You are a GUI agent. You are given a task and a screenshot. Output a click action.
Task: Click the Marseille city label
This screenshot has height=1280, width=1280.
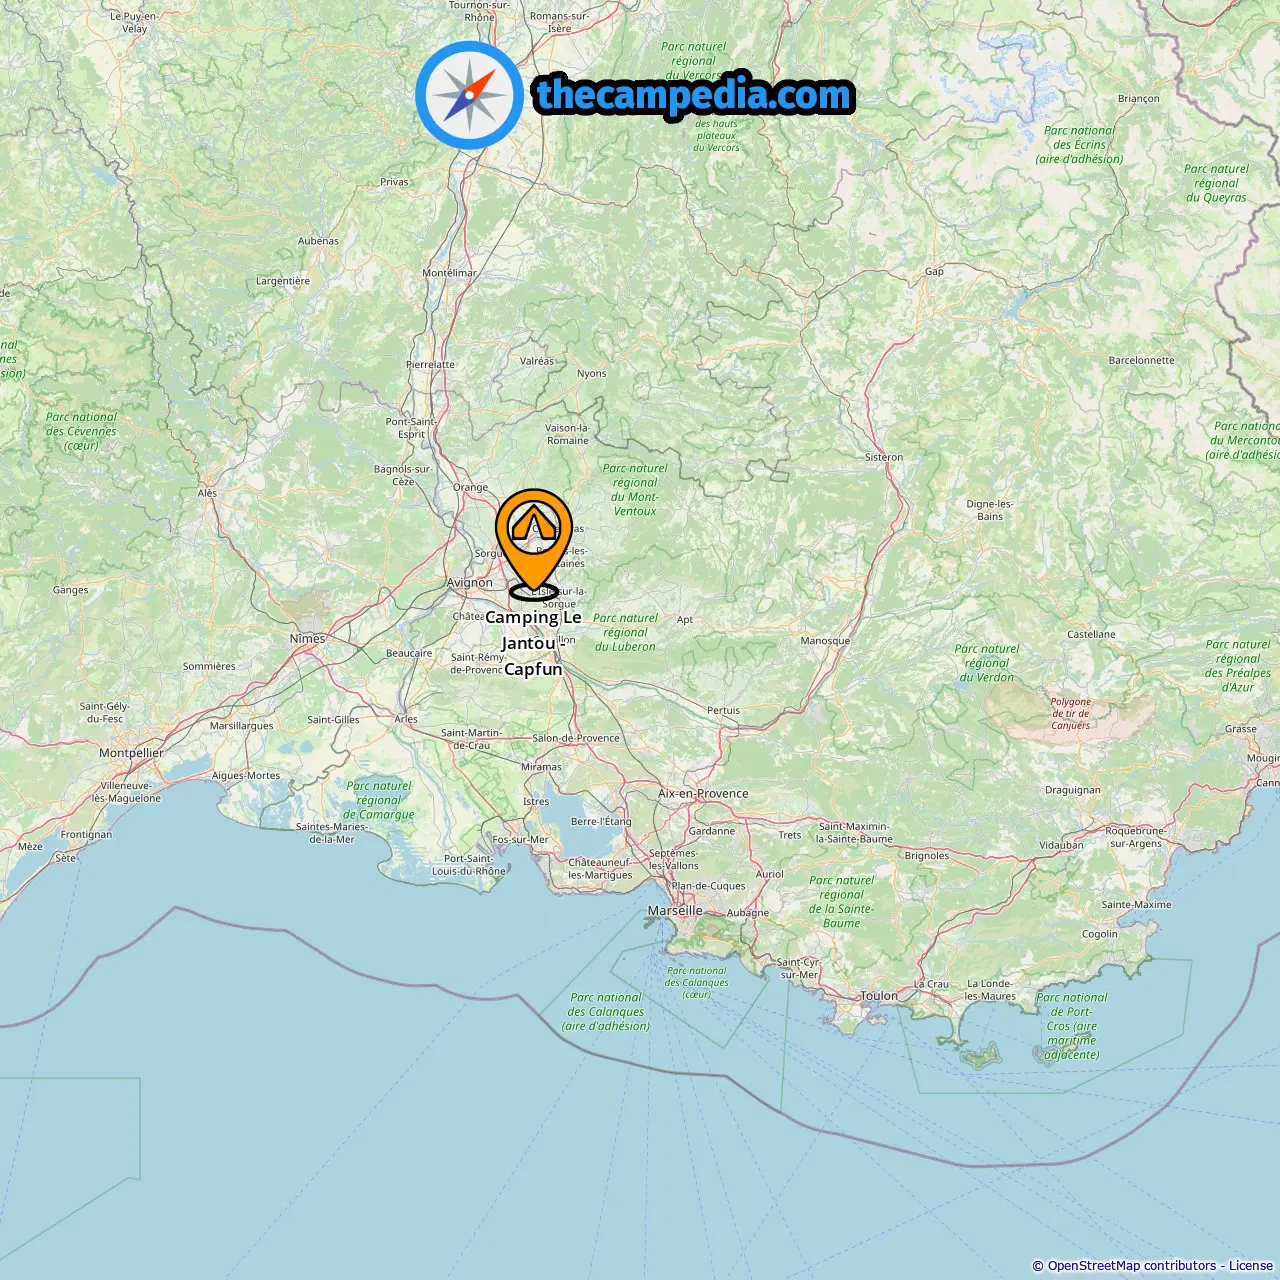tap(675, 911)
